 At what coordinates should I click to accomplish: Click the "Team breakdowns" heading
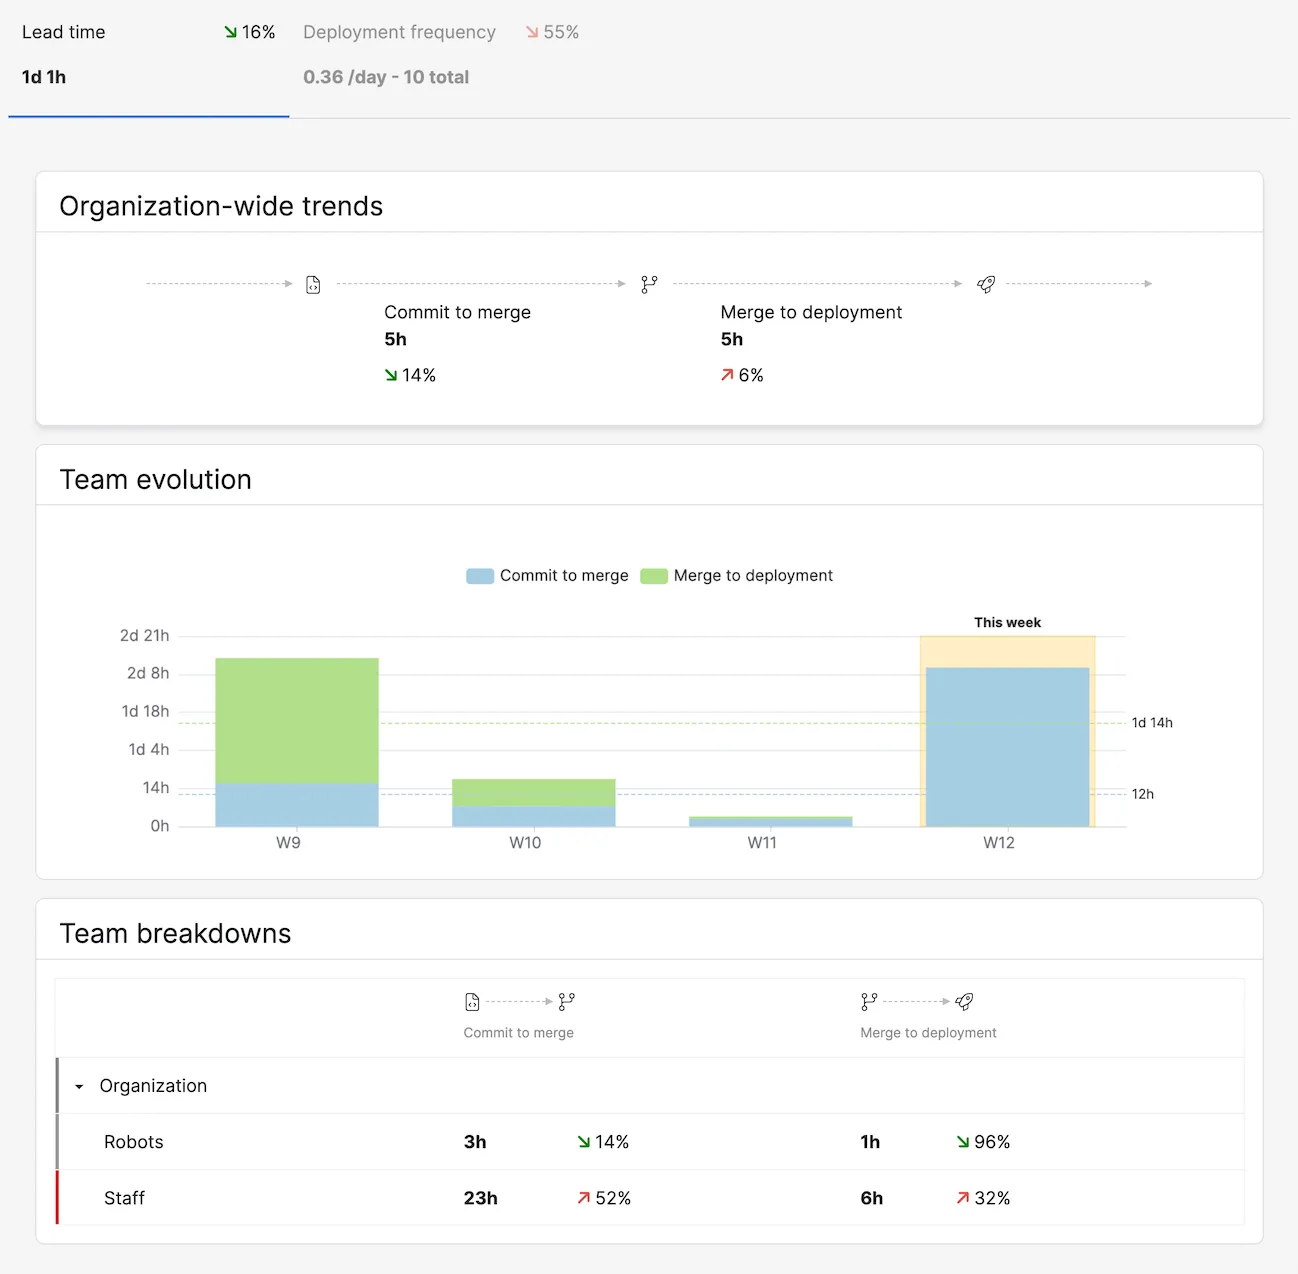click(176, 934)
